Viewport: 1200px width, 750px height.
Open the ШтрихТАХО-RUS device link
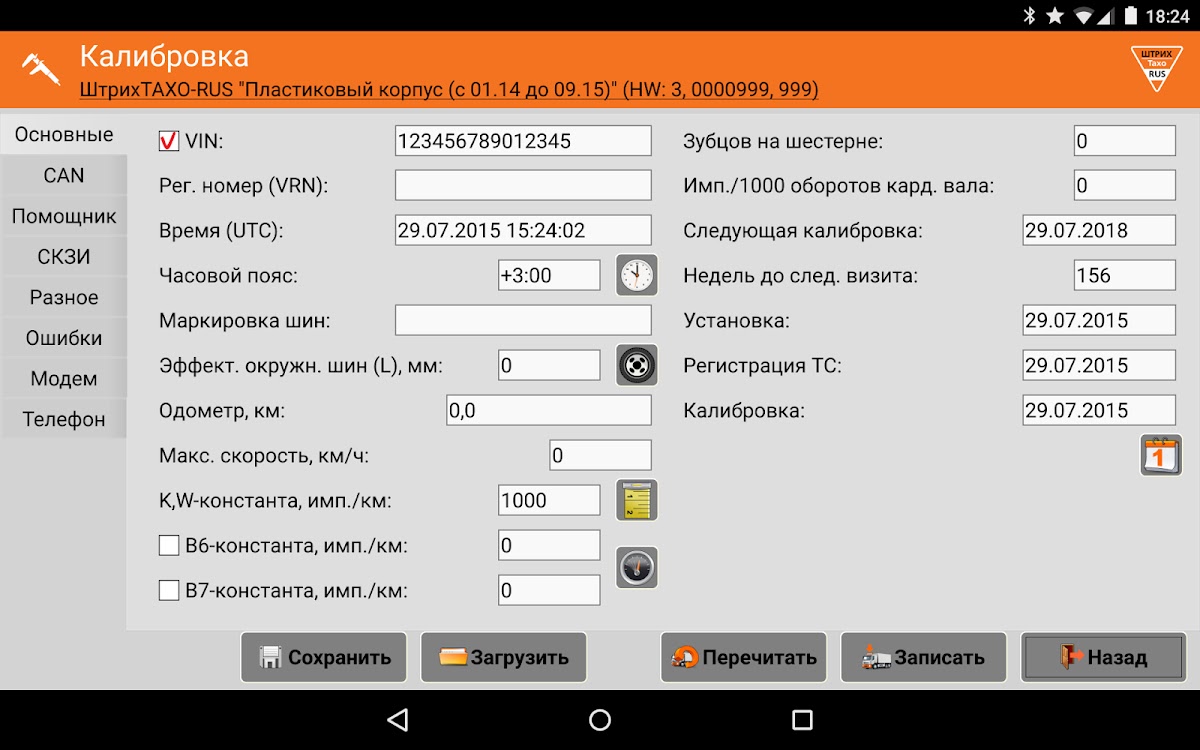point(448,90)
